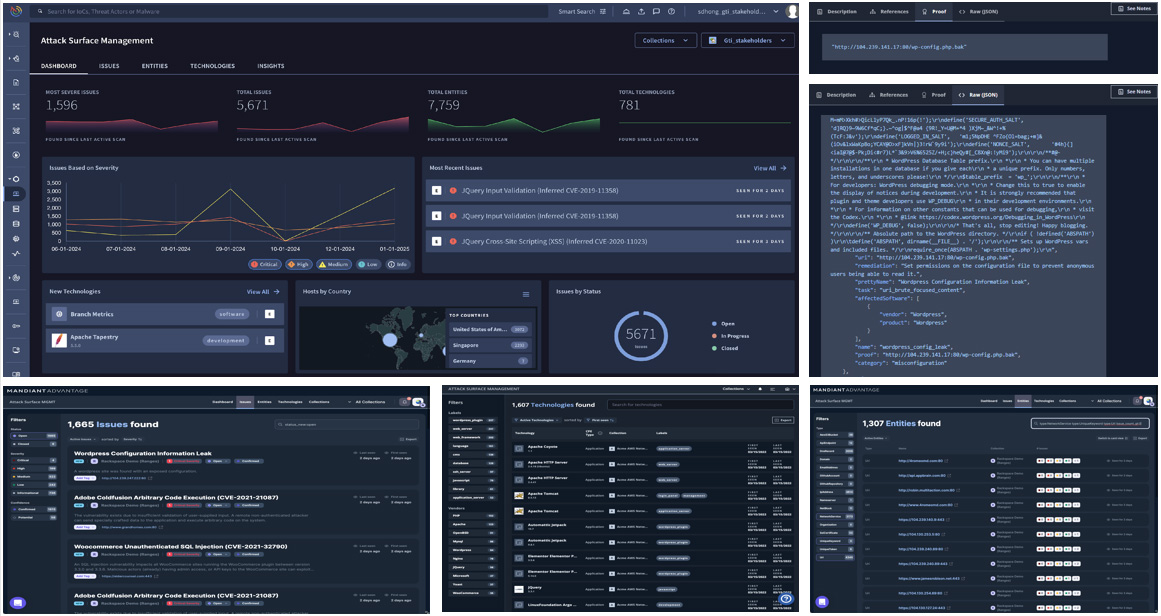Expand the second sidebar group arrow

[10, 58]
